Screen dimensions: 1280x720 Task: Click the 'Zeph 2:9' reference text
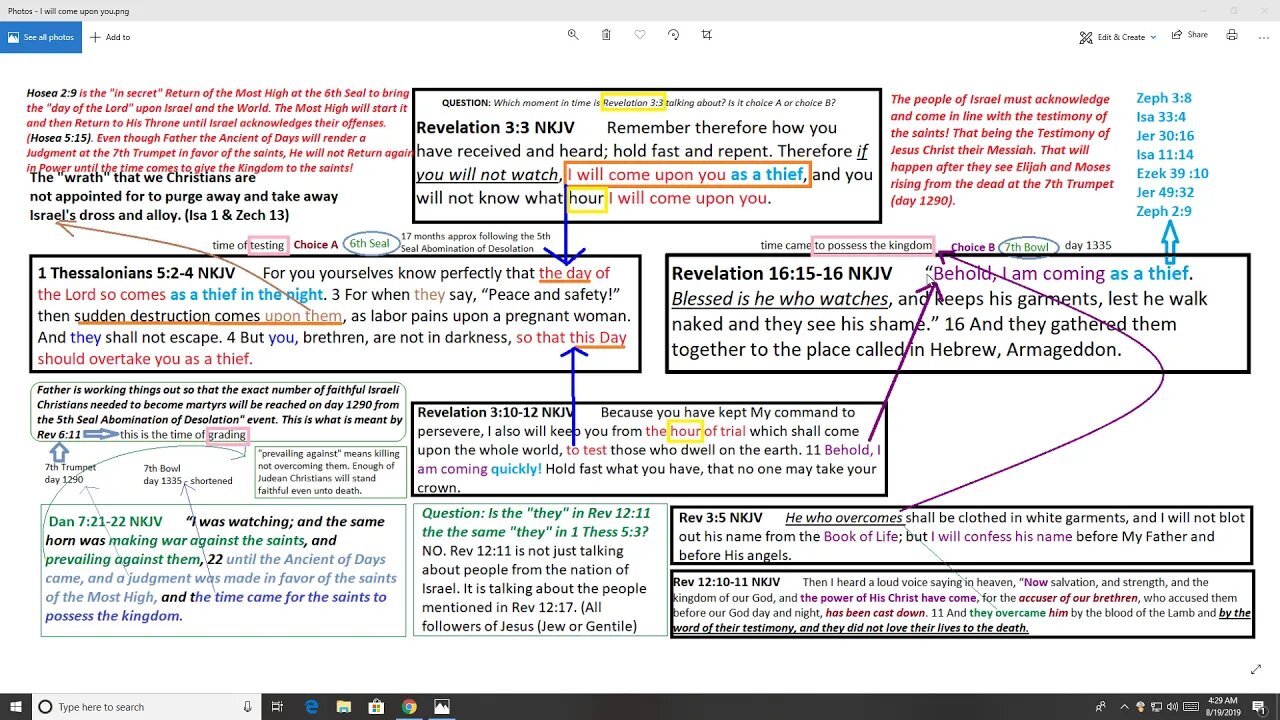pos(1163,211)
